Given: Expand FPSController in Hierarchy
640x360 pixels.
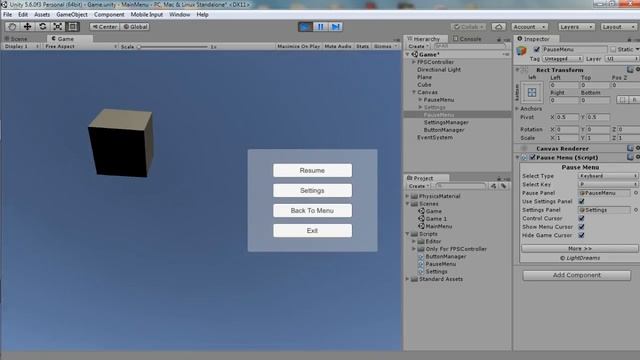Looking at the screenshot, I should [413, 62].
